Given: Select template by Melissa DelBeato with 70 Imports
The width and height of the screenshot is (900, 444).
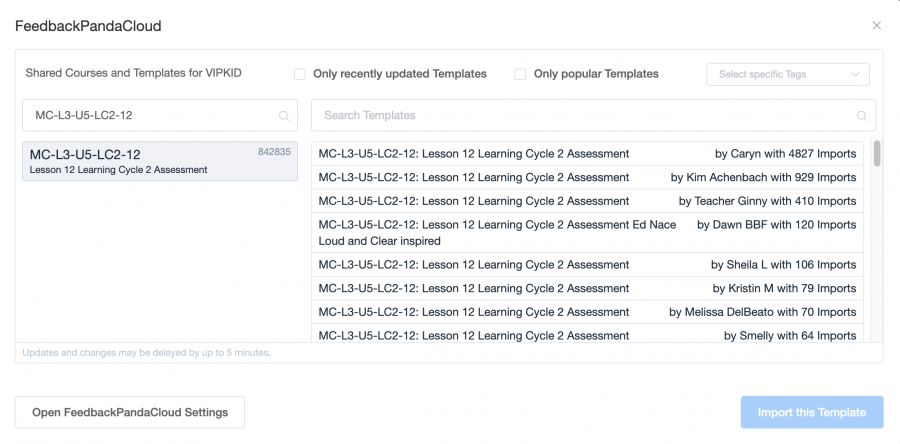Looking at the screenshot, I should pyautogui.click(x=587, y=312).
